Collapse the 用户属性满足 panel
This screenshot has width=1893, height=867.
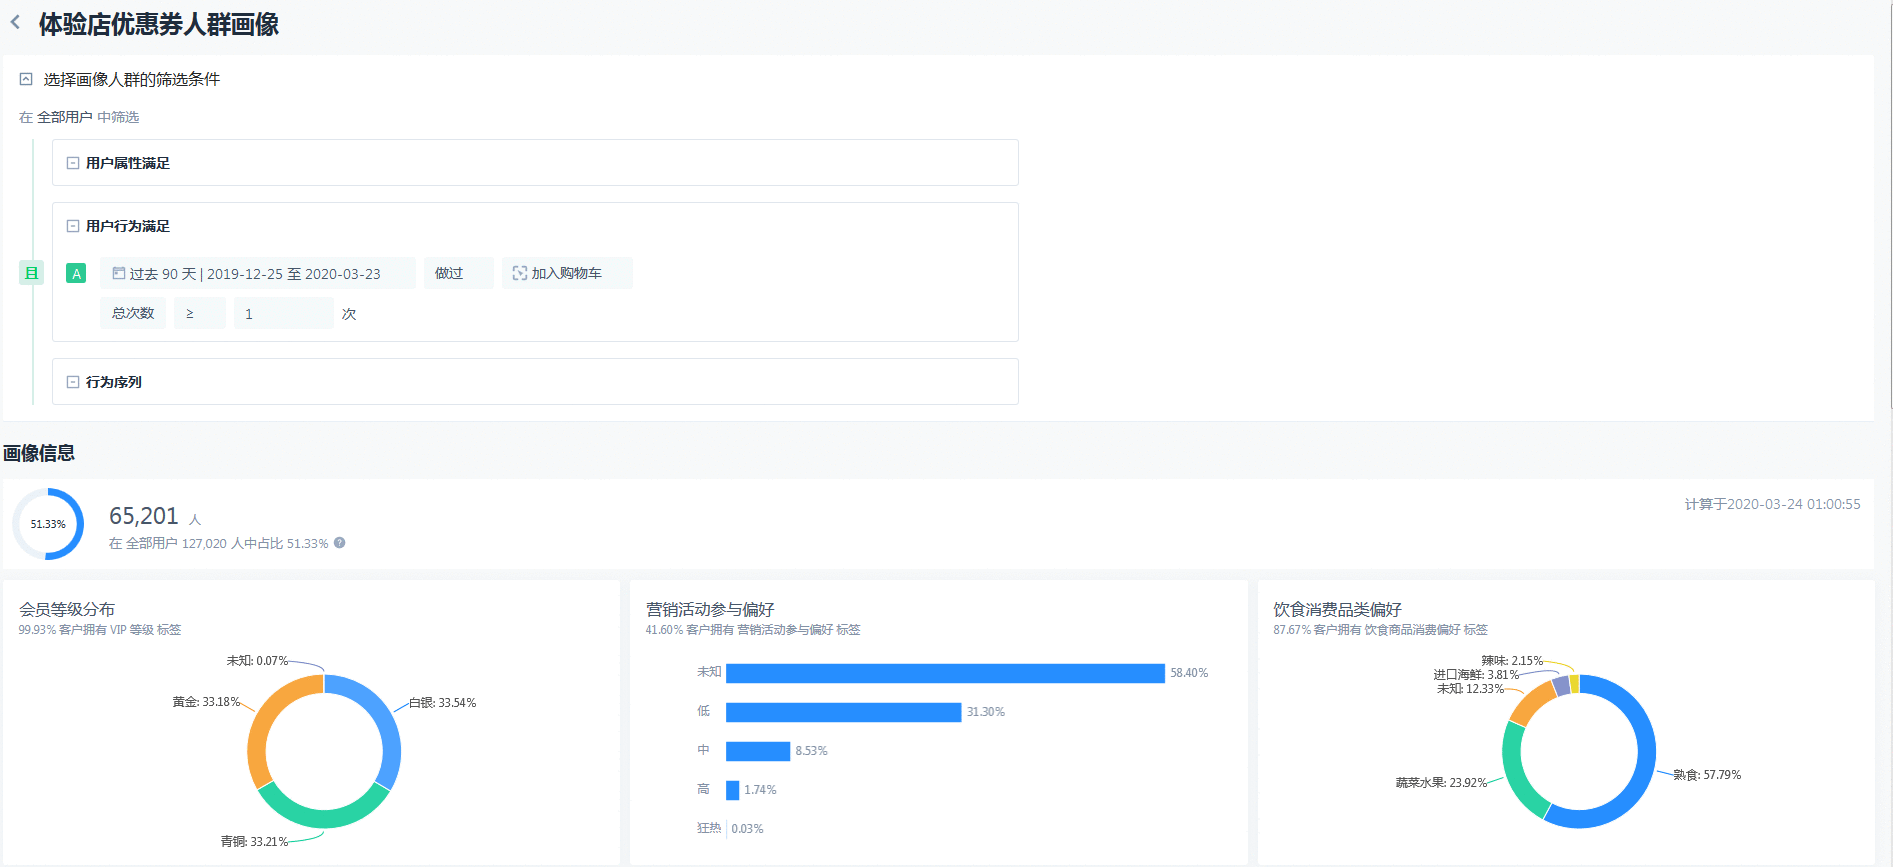pos(73,163)
